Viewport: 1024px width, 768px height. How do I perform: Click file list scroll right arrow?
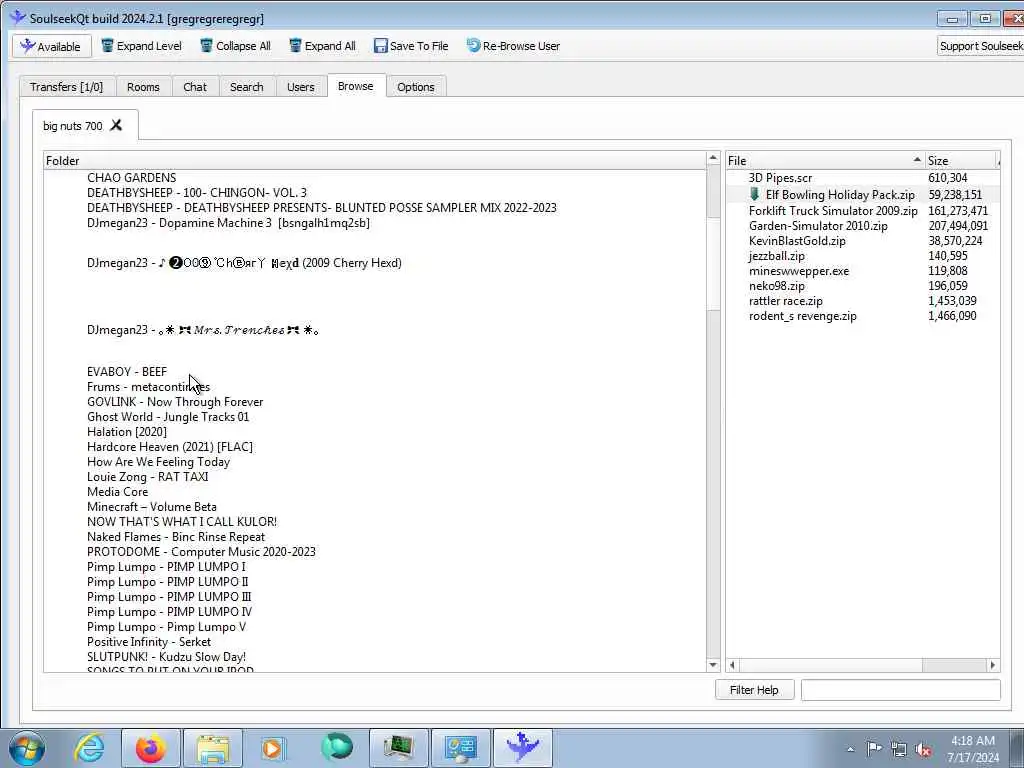(x=993, y=665)
